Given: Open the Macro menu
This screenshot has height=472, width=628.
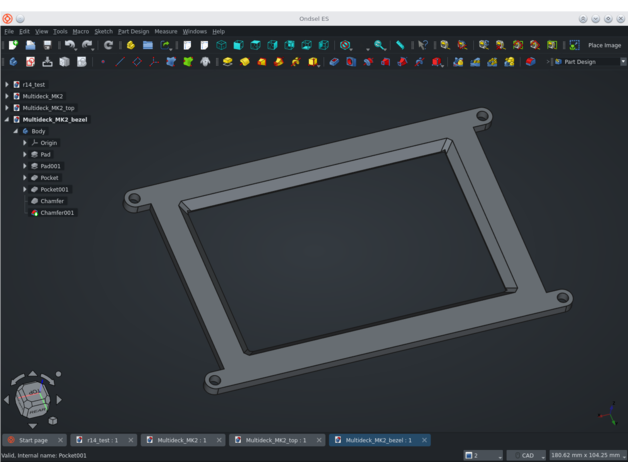Looking at the screenshot, I should 80,31.
